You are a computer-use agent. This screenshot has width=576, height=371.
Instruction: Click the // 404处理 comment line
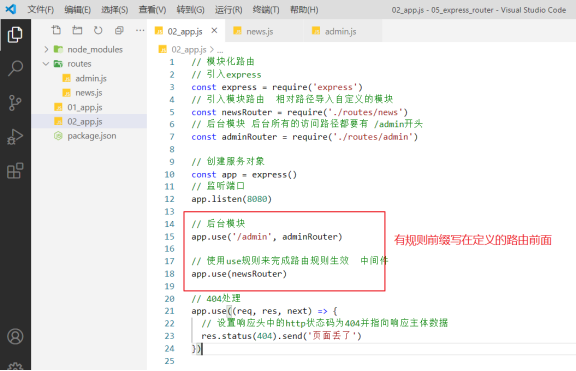click(216, 298)
